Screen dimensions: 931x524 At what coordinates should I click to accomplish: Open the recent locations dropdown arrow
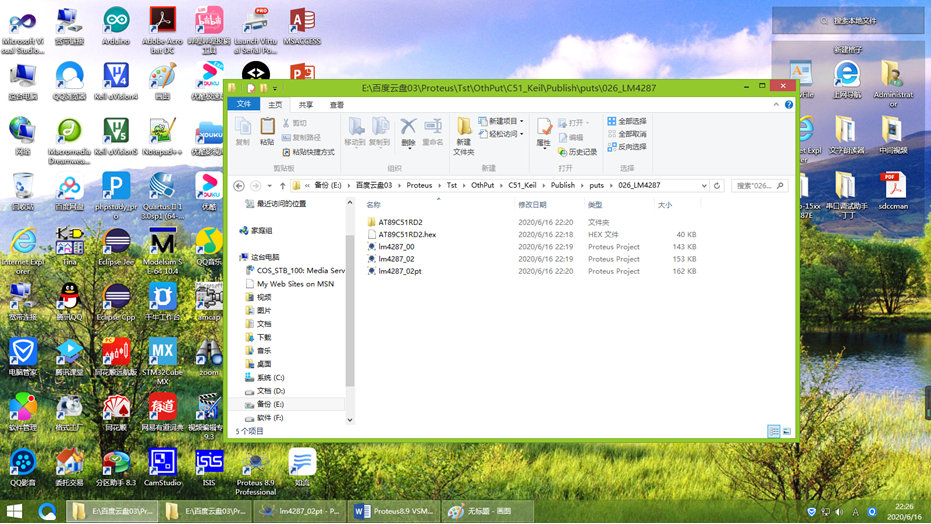[270, 186]
